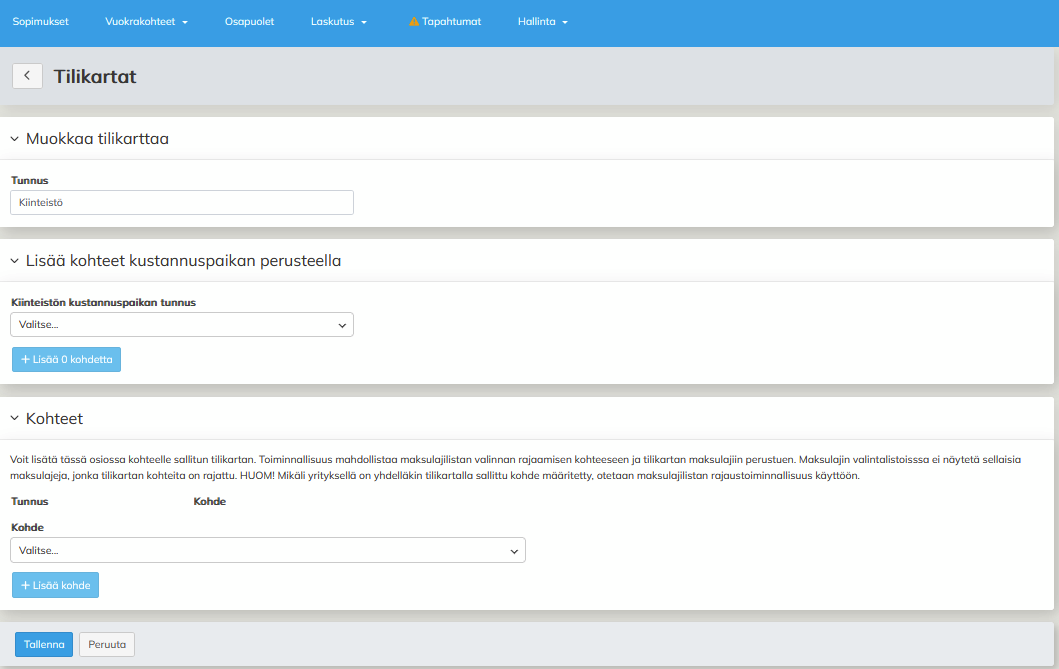1059x669 pixels.
Task: Click the warning triangle icon before Tapahtumat
Action: click(x=414, y=21)
